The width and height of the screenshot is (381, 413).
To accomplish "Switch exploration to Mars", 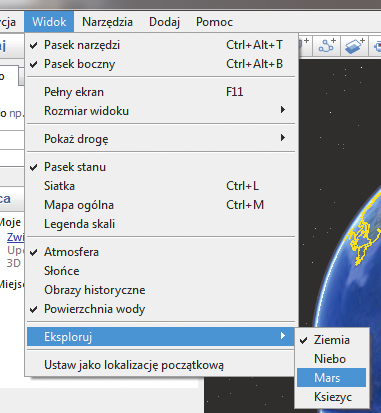I will 332,378.
